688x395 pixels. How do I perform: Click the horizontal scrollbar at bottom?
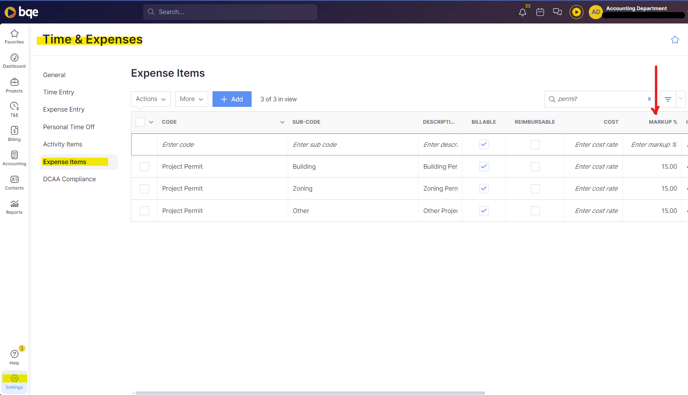click(x=310, y=393)
